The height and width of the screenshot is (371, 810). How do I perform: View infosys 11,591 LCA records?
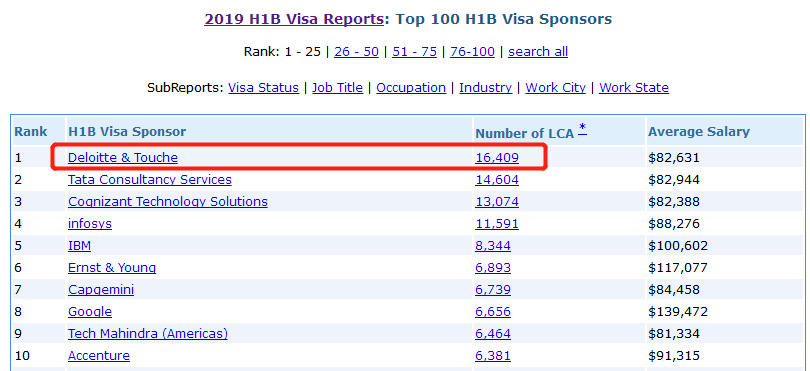pyautogui.click(x=497, y=224)
